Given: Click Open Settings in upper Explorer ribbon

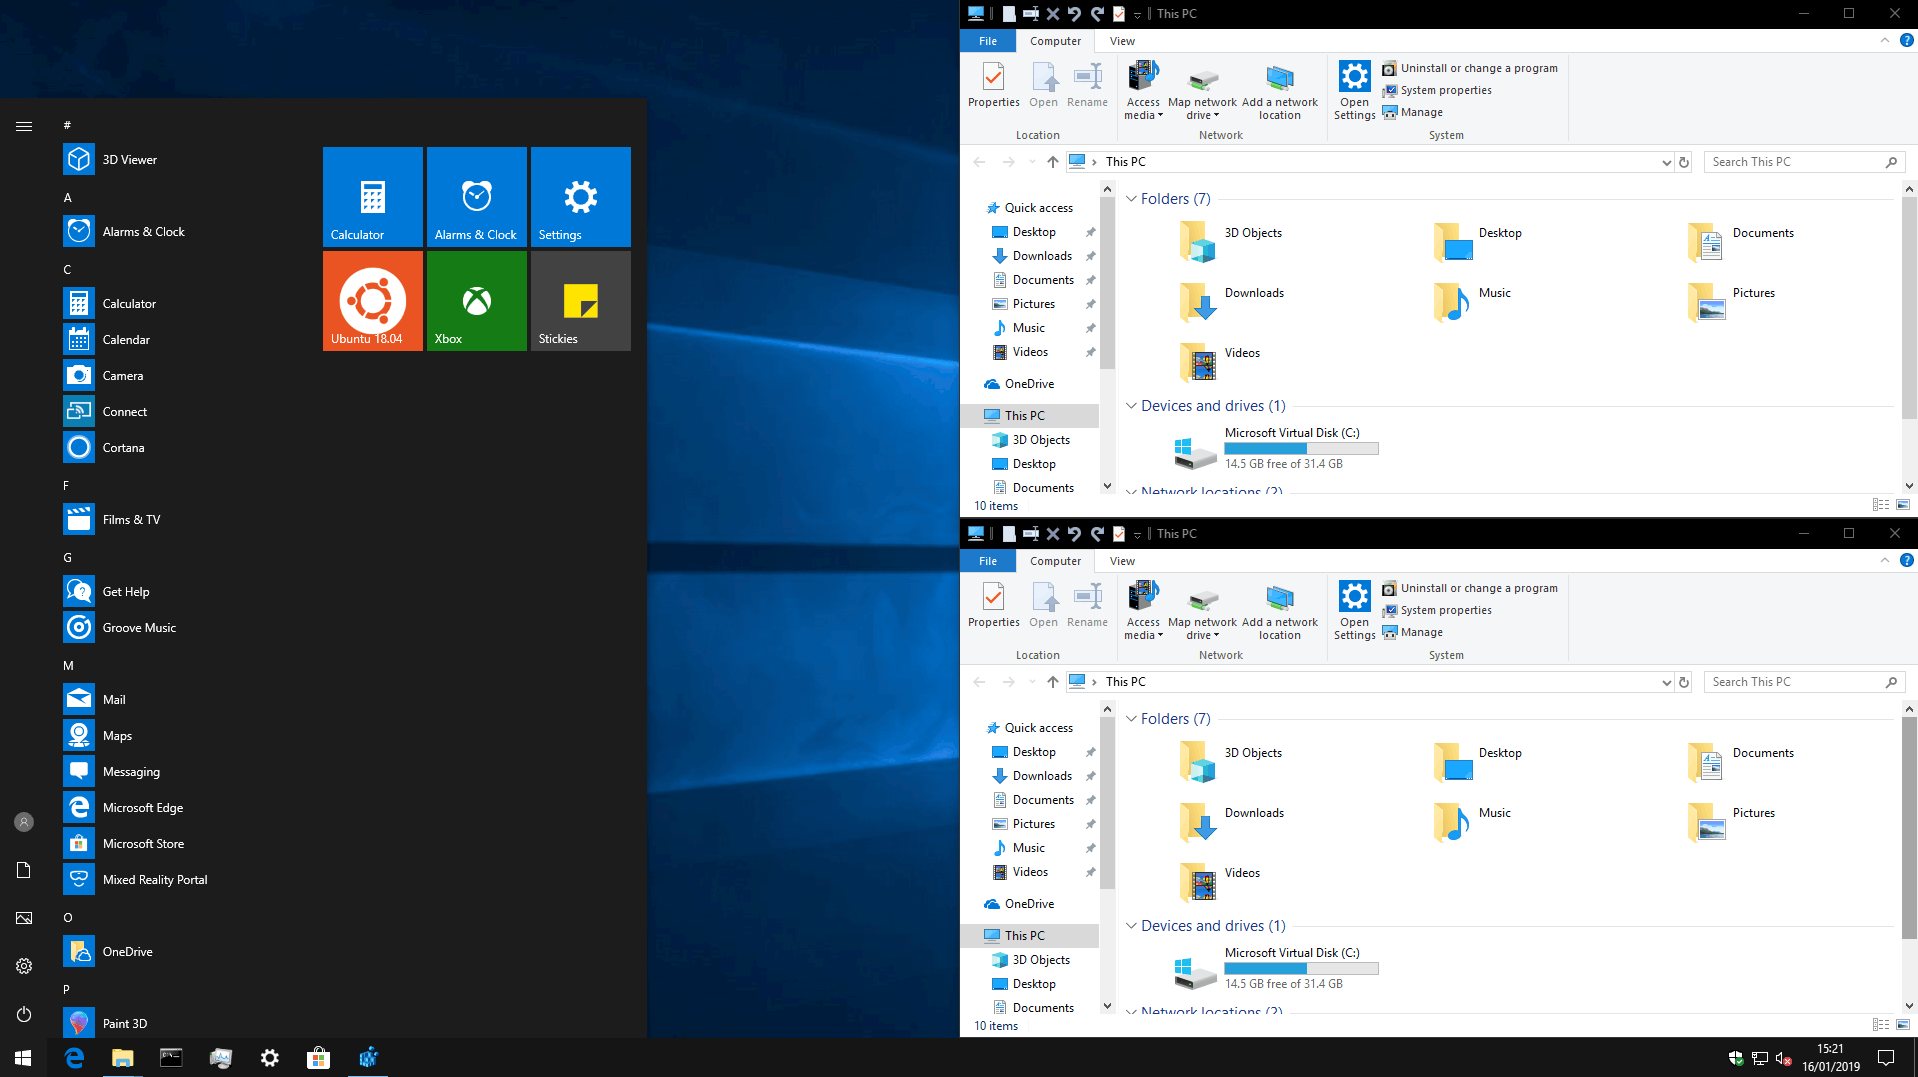Looking at the screenshot, I should (x=1354, y=90).
